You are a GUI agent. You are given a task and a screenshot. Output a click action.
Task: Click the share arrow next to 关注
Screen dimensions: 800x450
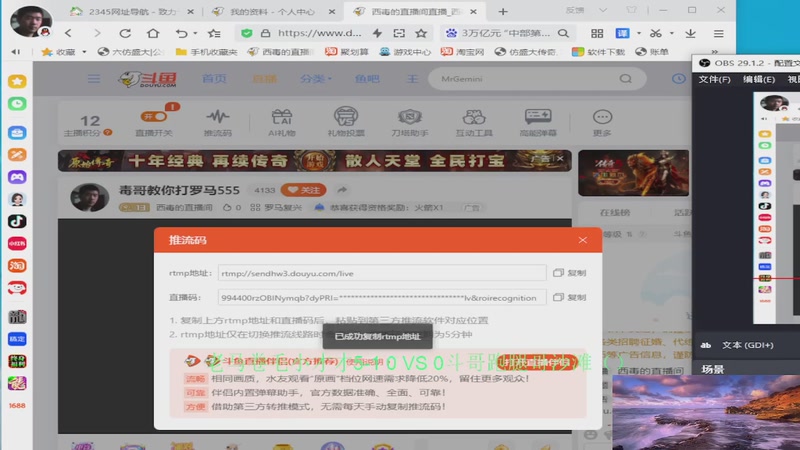tap(342, 190)
